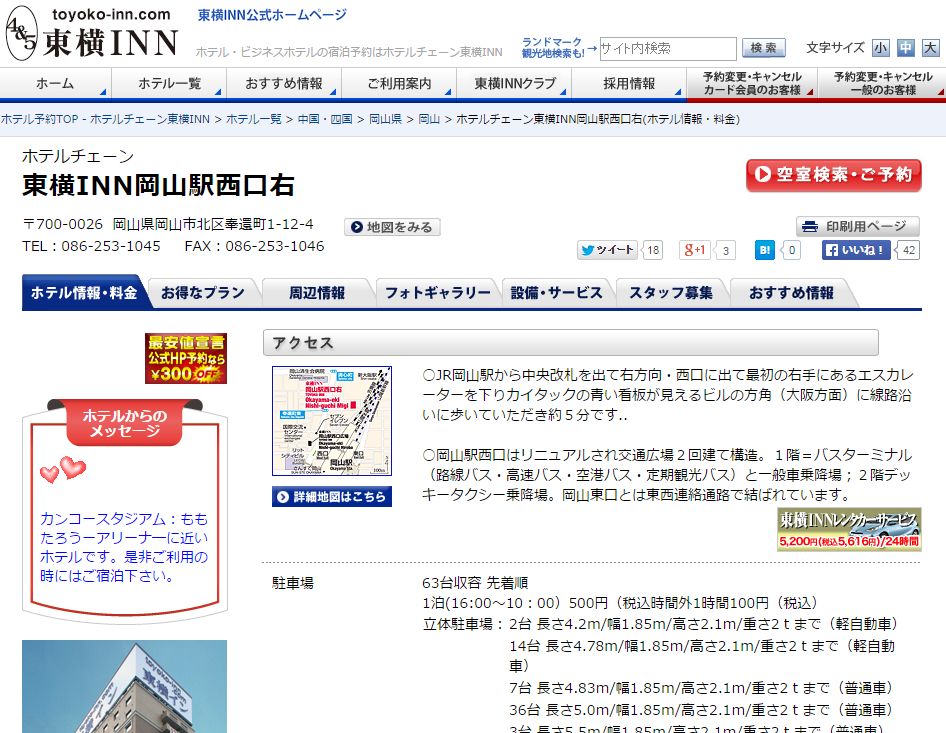Viewport: 946px width, 733px height.
Task: Click the 空室検索・ご予約 button
Action: 834,175
